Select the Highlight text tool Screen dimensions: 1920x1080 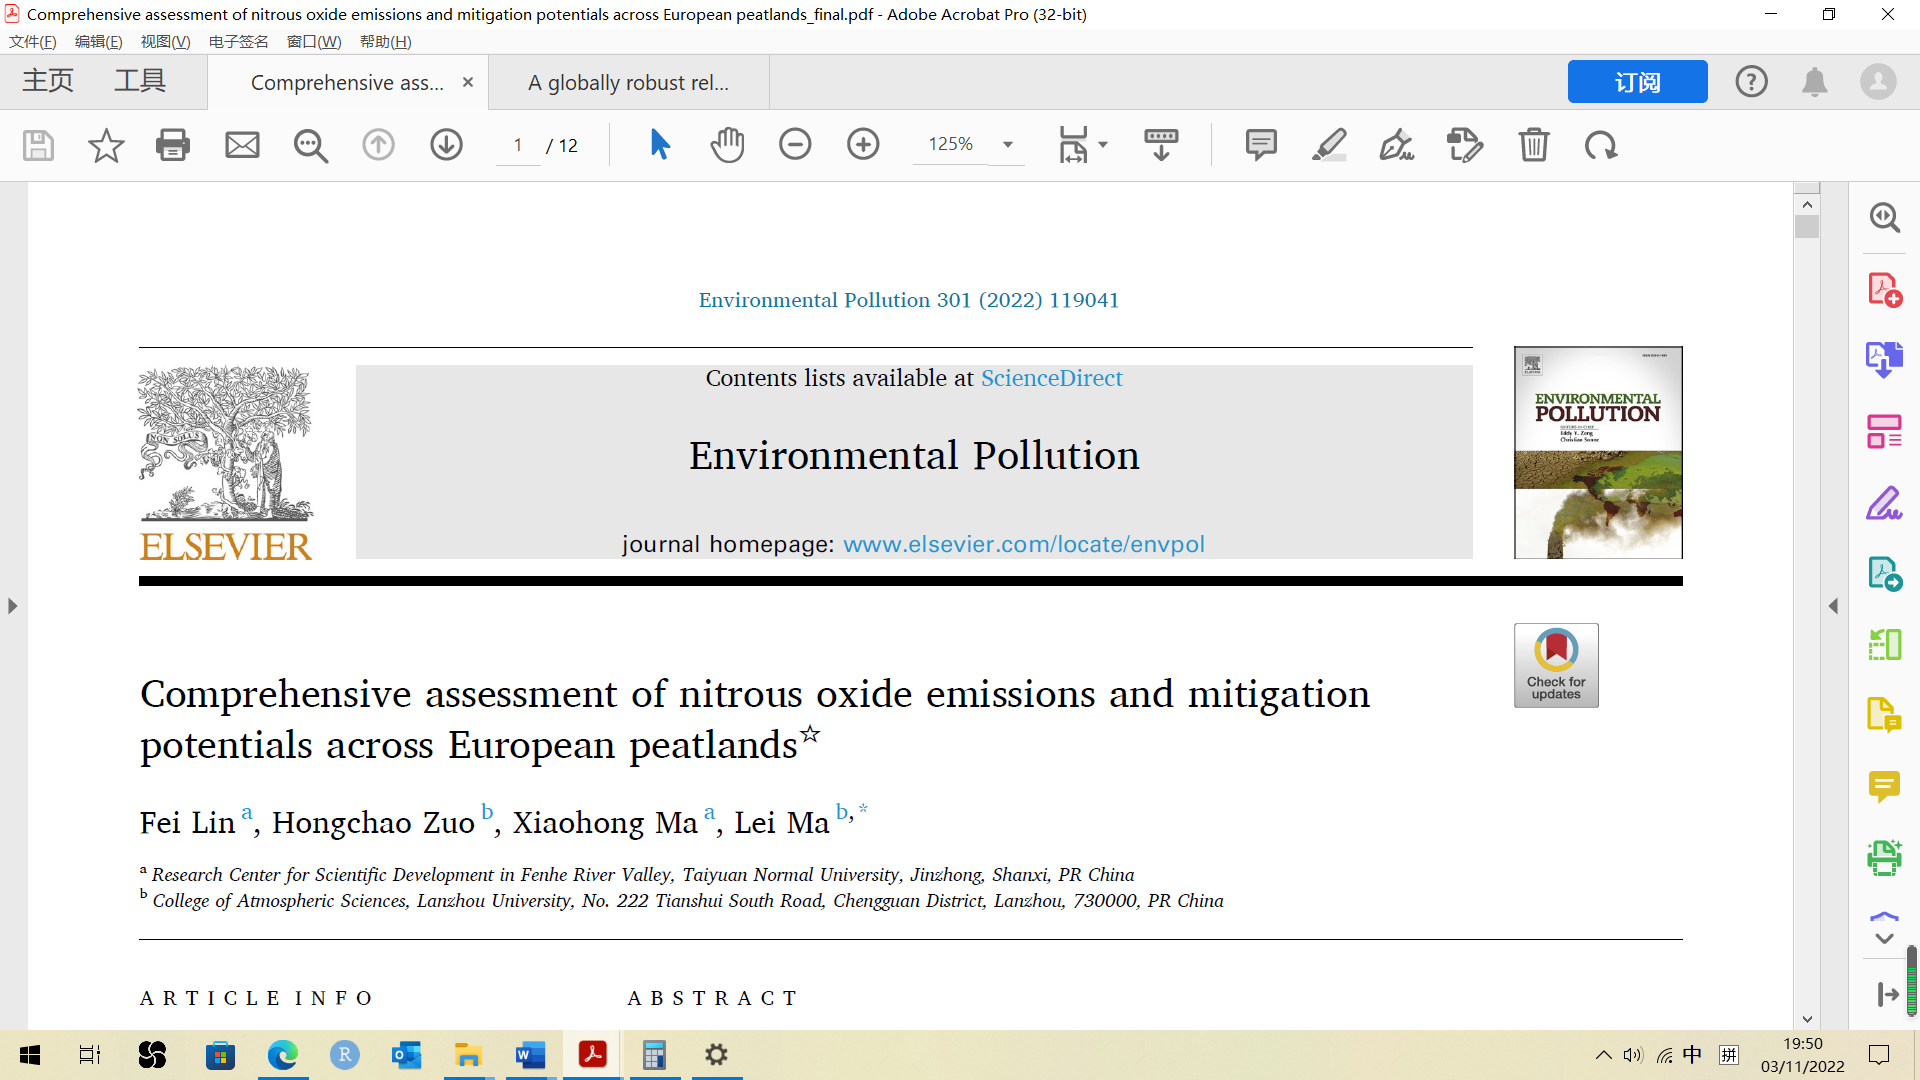pyautogui.click(x=1329, y=145)
